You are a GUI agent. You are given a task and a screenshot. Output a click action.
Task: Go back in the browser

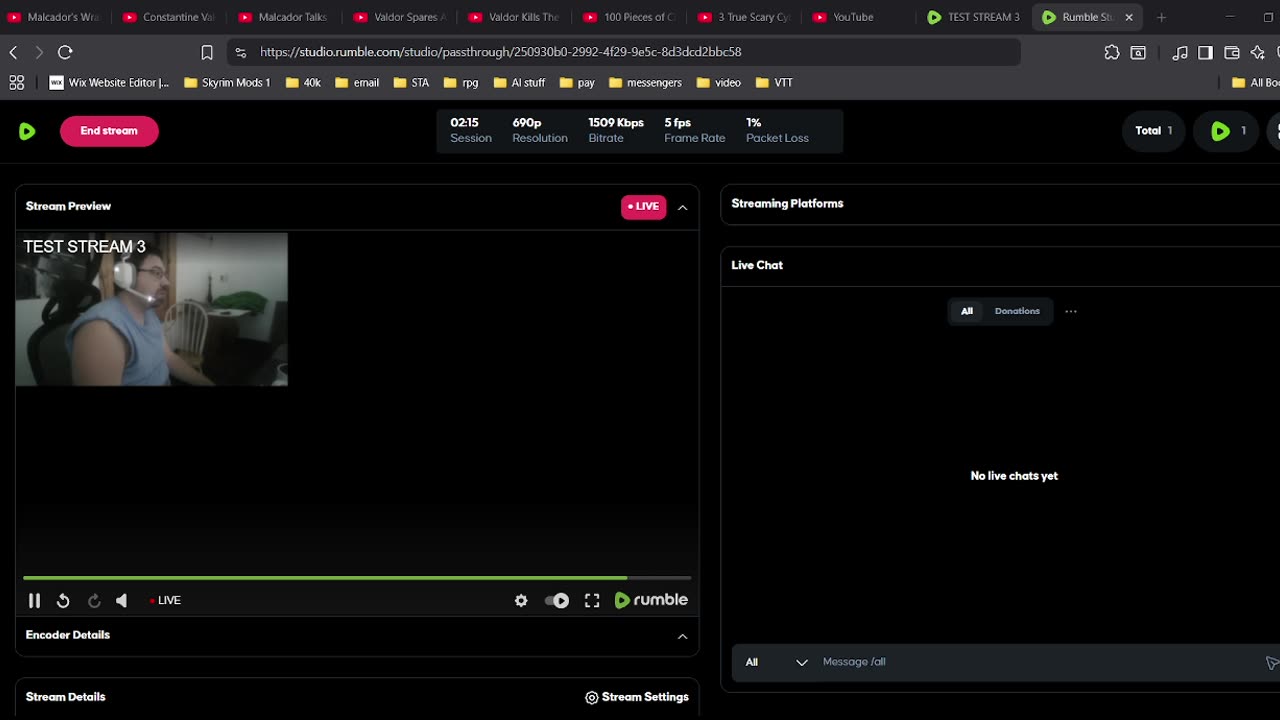click(x=14, y=52)
